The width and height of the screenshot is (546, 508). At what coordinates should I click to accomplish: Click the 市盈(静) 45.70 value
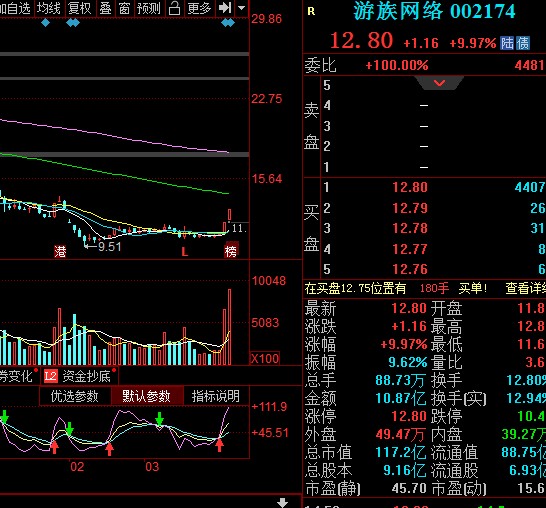409,489
